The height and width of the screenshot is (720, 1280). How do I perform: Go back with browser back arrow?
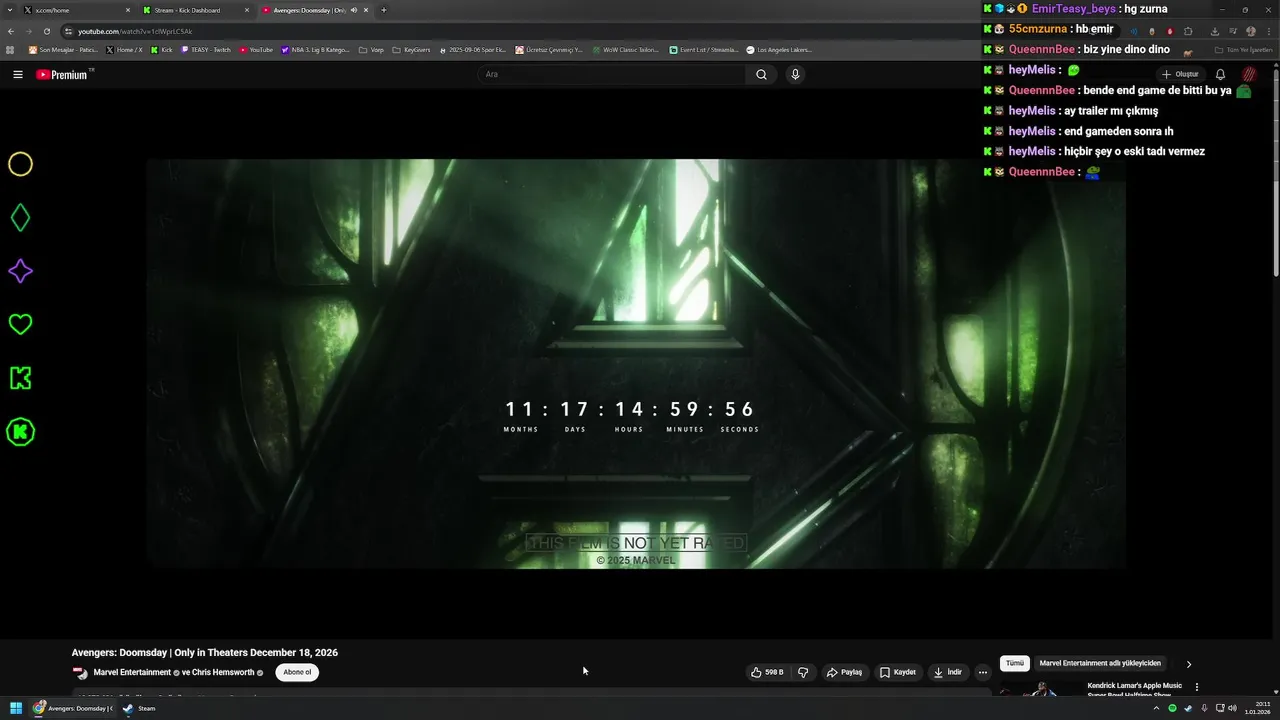(11, 31)
